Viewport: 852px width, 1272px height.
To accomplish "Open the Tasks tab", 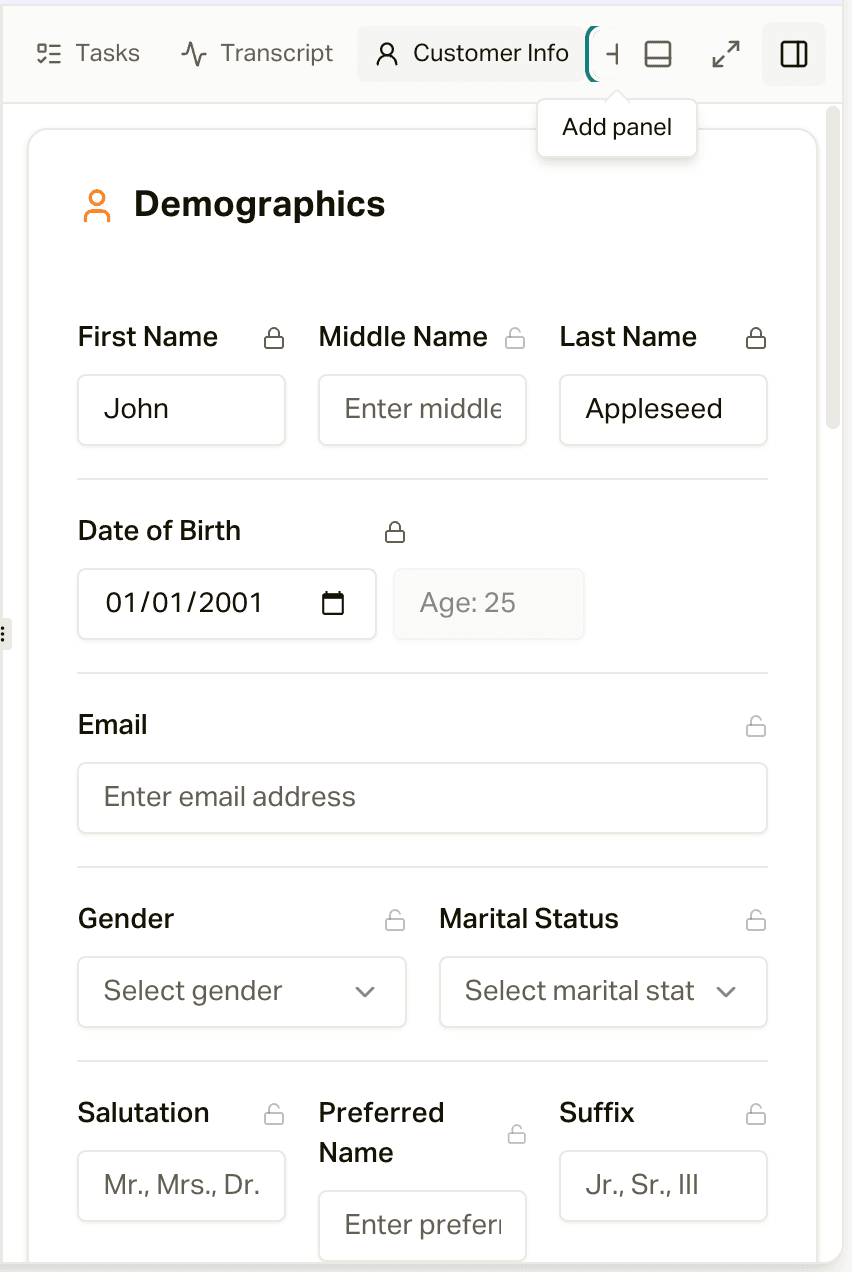I will click(88, 53).
